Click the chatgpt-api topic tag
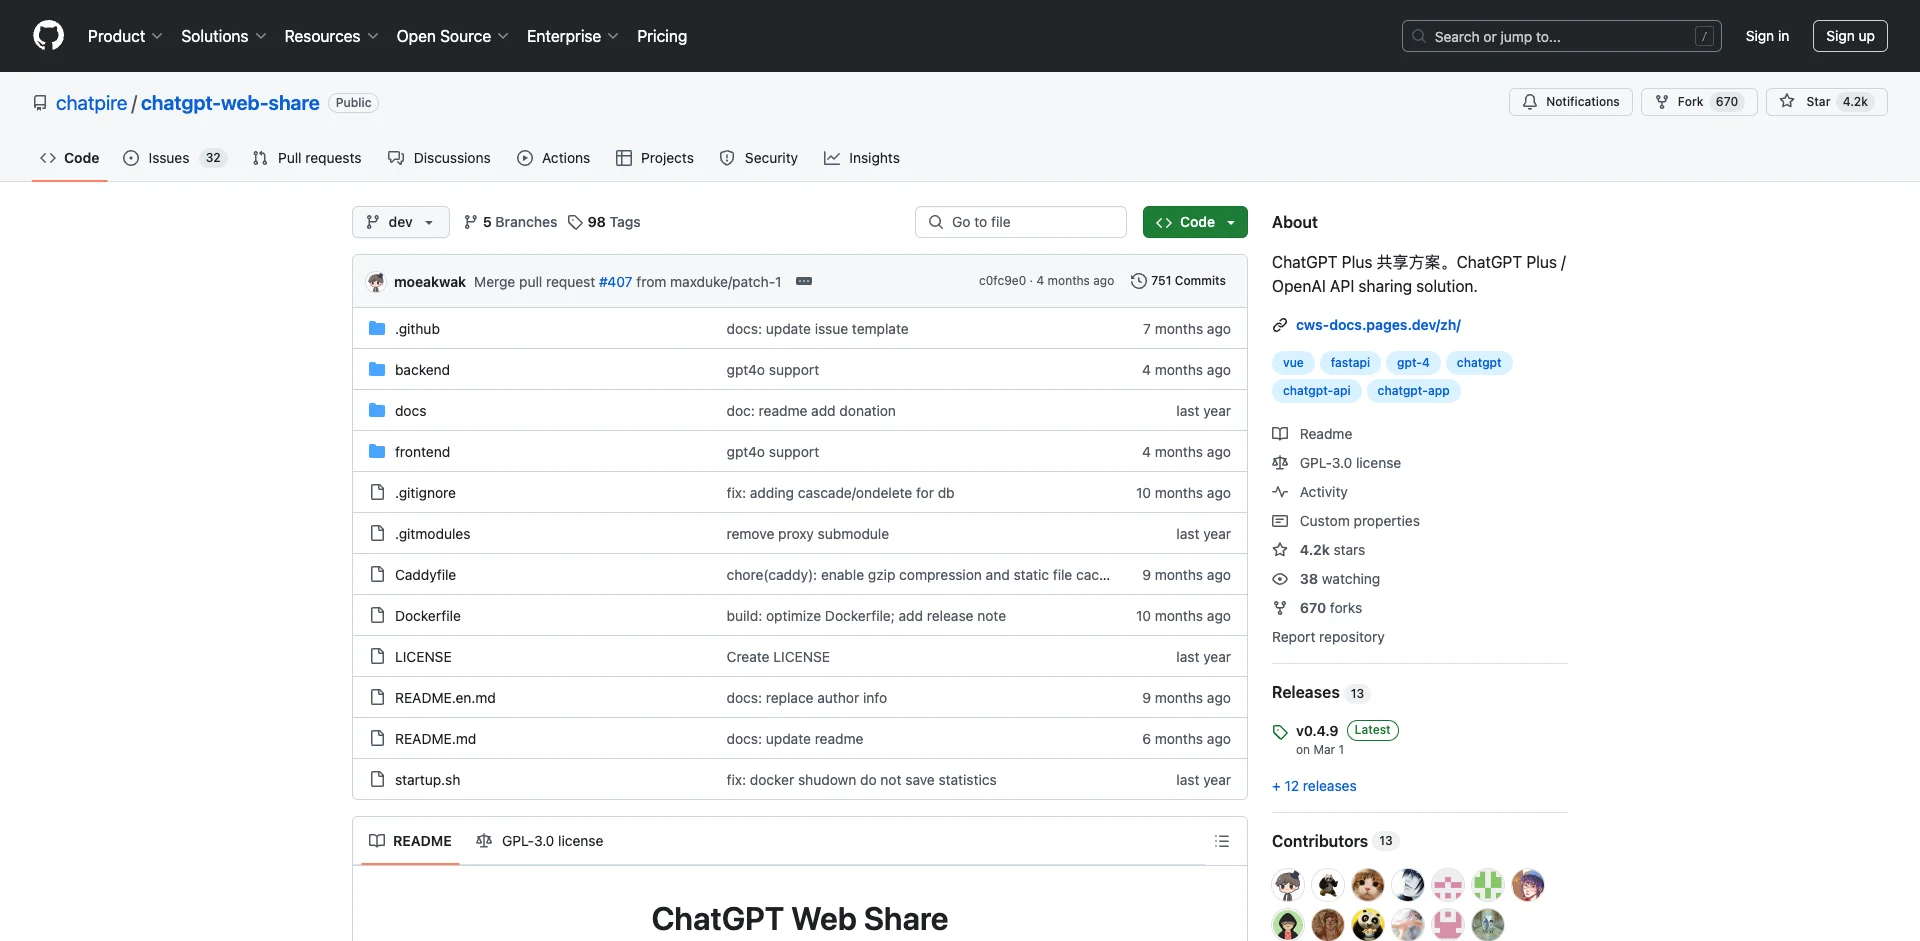This screenshot has height=941, width=1920. [1316, 391]
